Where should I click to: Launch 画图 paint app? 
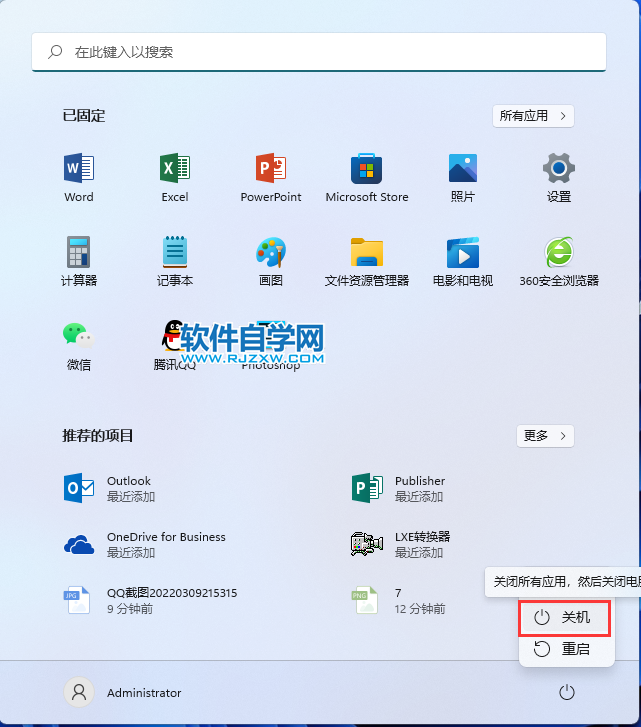click(271, 261)
